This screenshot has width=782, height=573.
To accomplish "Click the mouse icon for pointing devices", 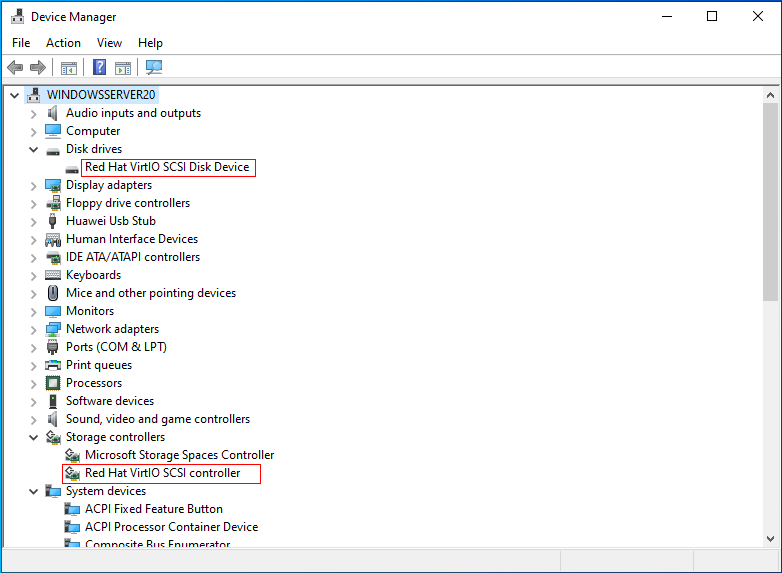I will click(53, 293).
